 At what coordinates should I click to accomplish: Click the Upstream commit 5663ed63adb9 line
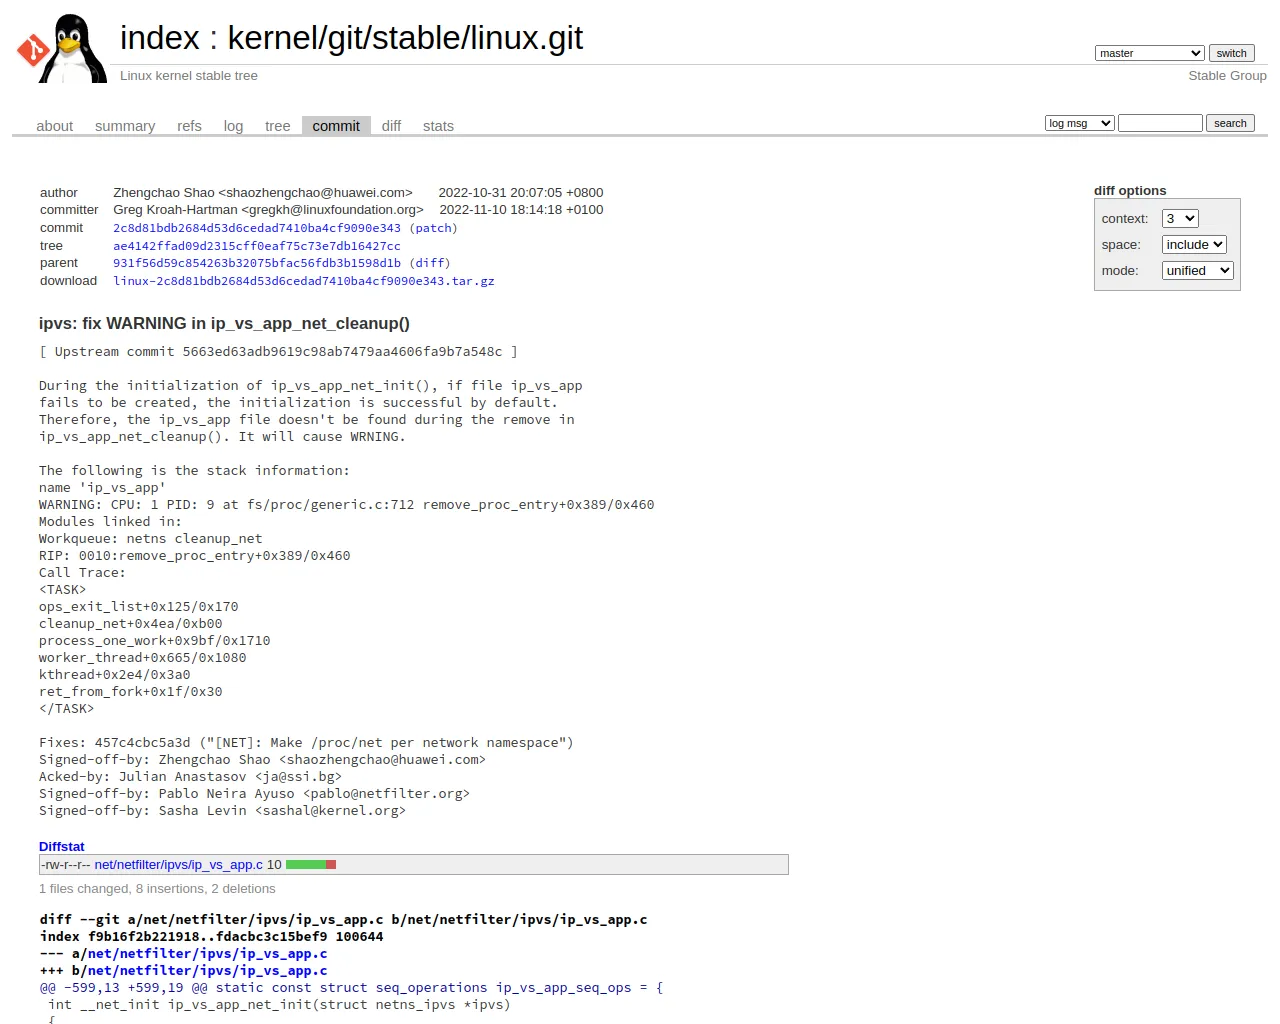pyautogui.click(x=278, y=351)
